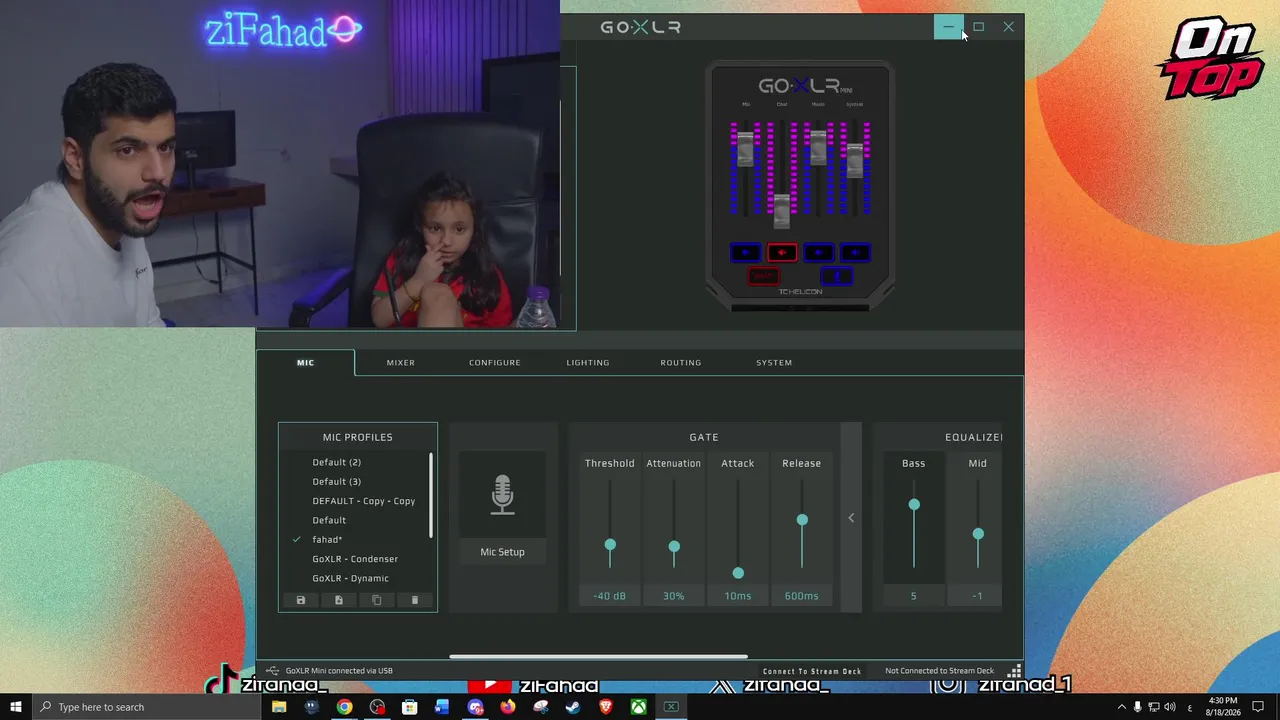Open the Windows notification center
Screen dimensions: 1280x720
tap(1259, 707)
